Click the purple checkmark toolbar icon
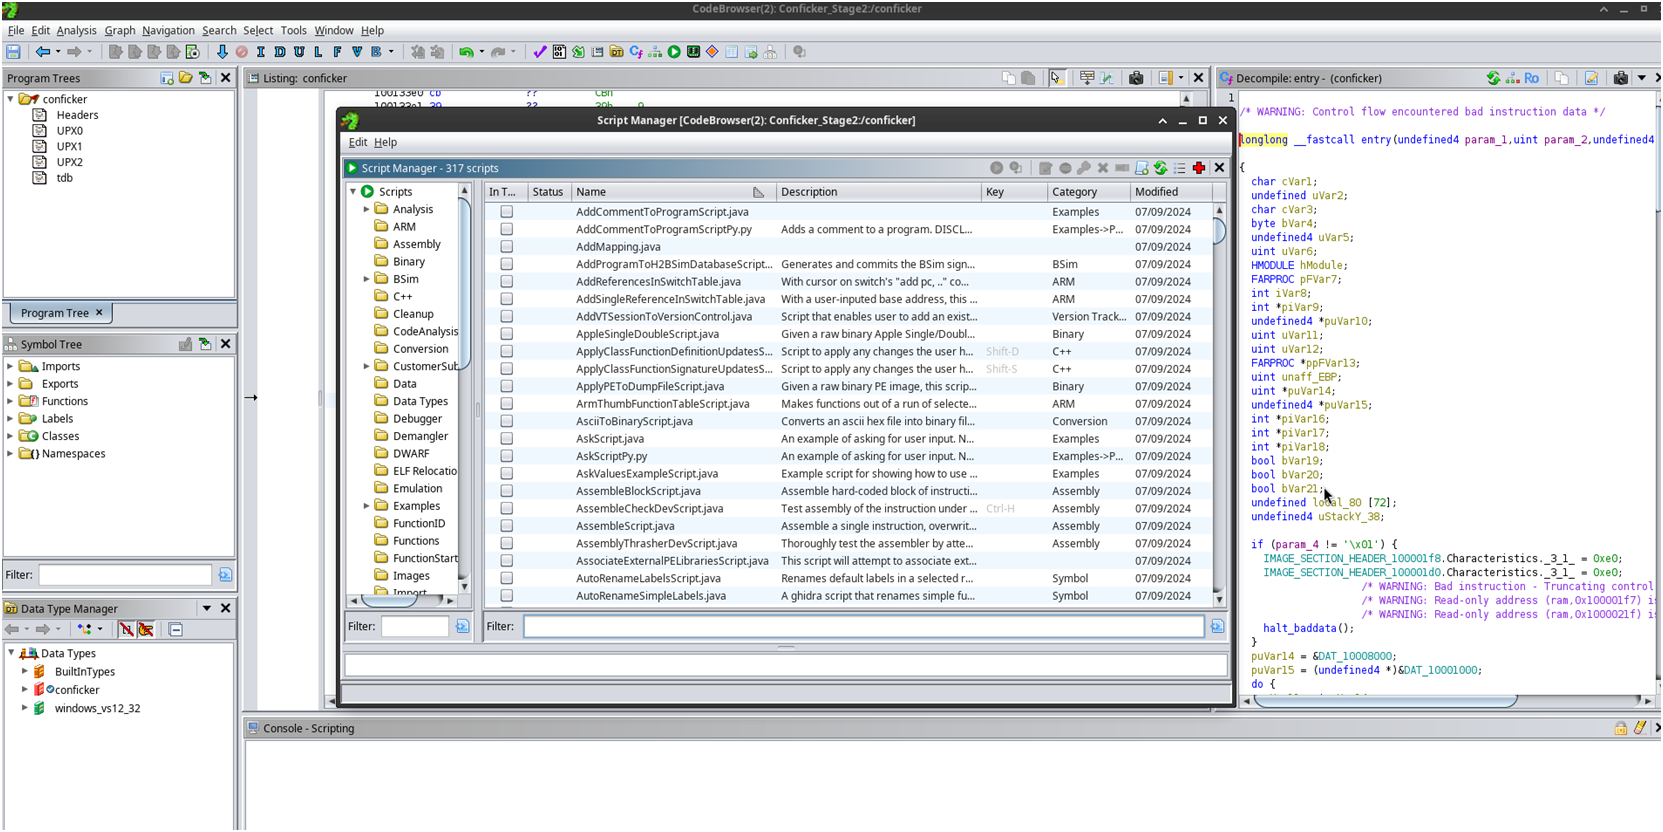This screenshot has width=1663, height=832. (x=540, y=52)
